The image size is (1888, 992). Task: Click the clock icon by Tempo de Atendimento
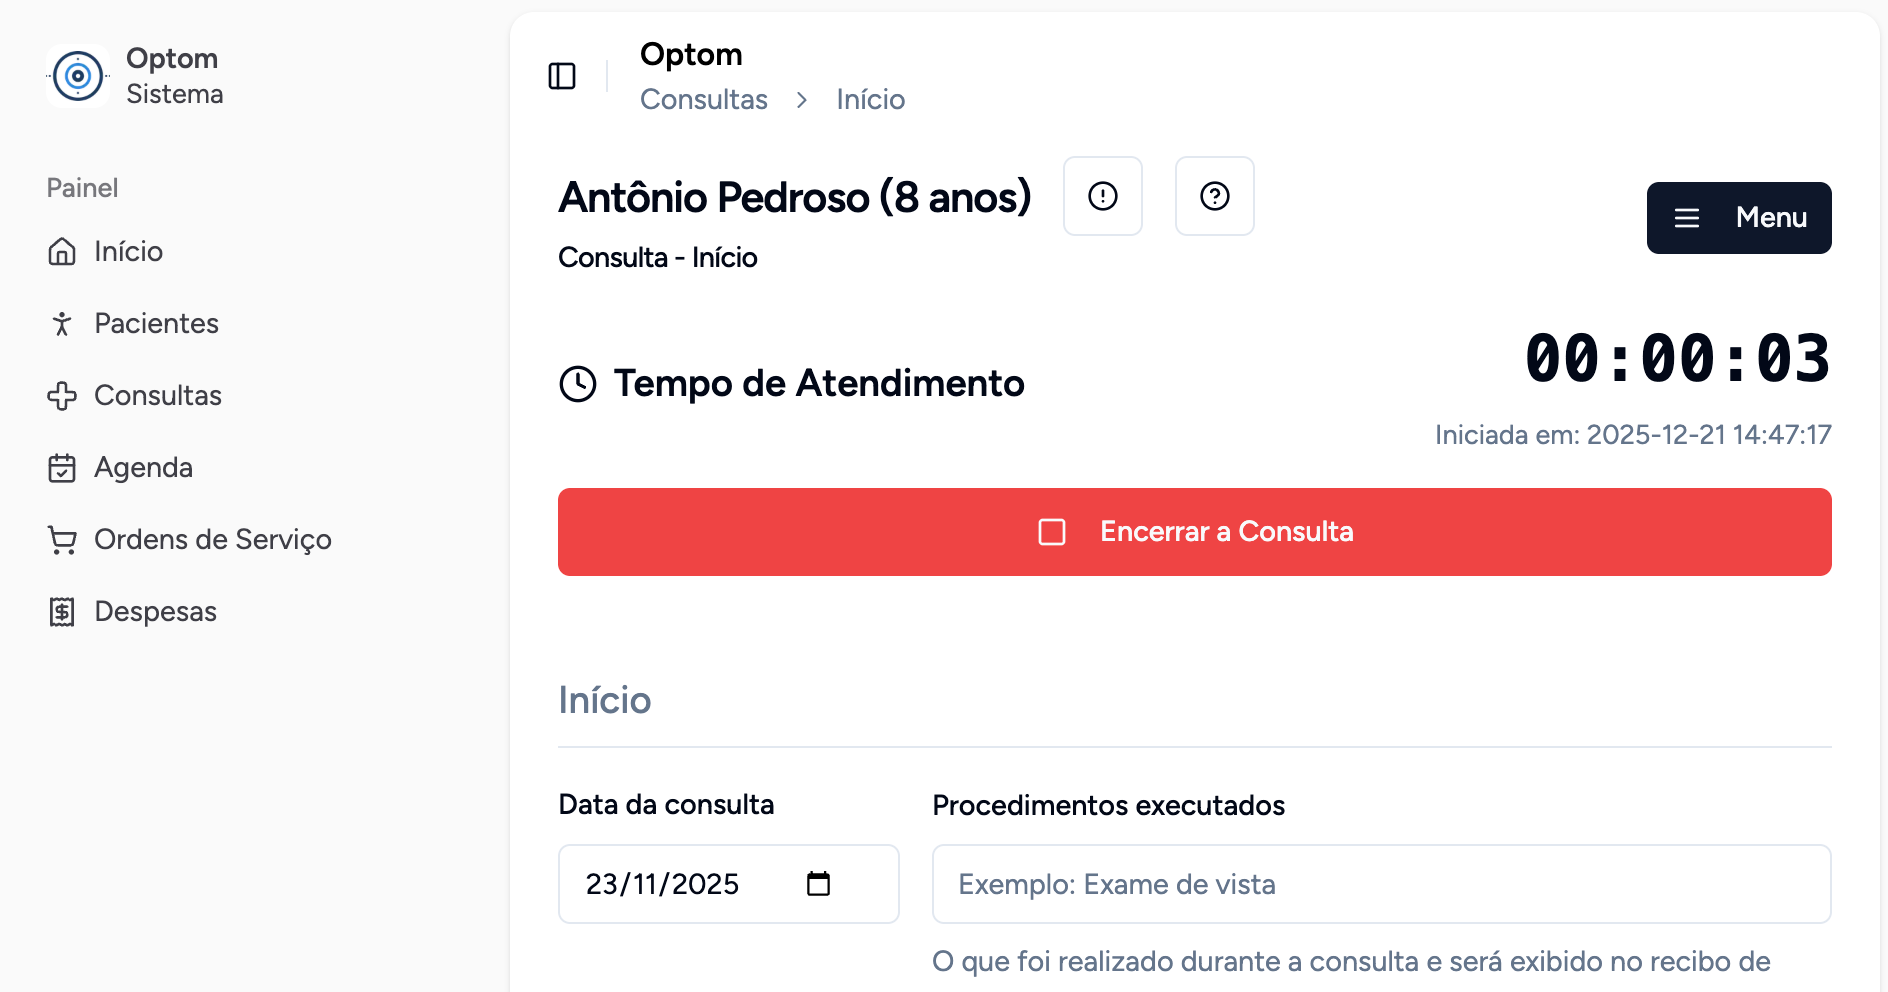pyautogui.click(x=578, y=384)
